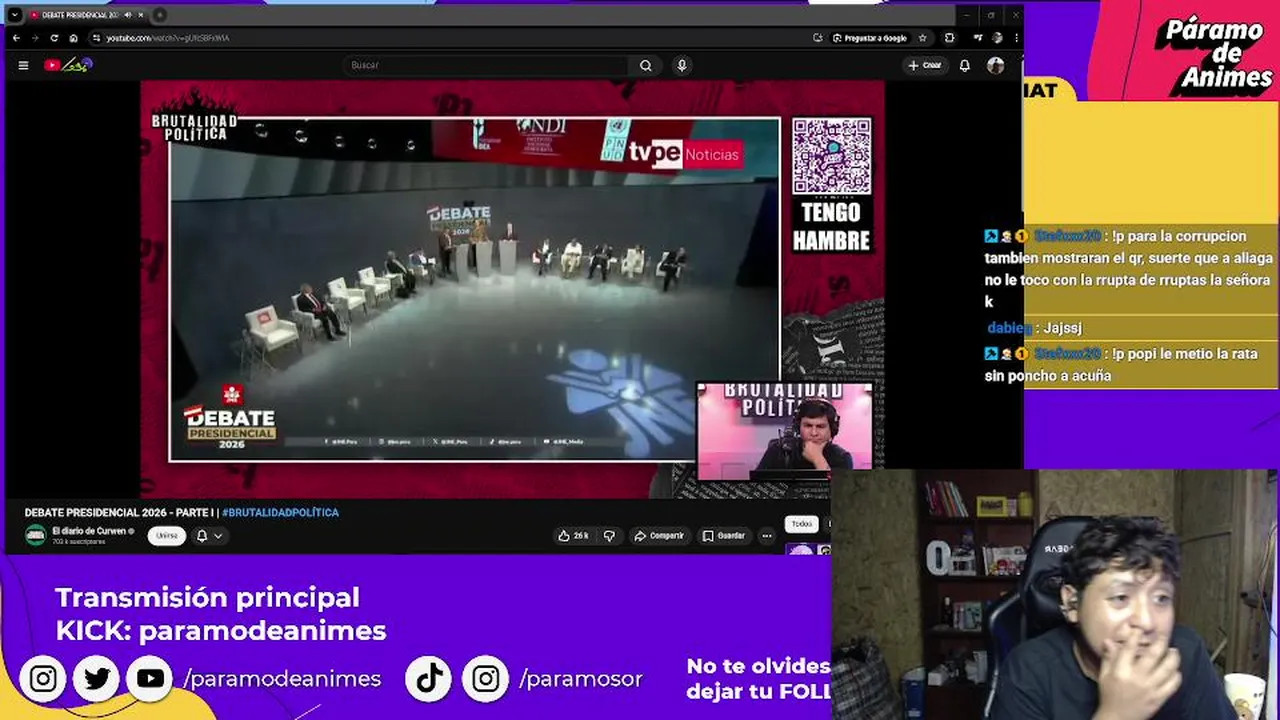
Task: Bookmark this page with star icon
Action: click(x=922, y=38)
